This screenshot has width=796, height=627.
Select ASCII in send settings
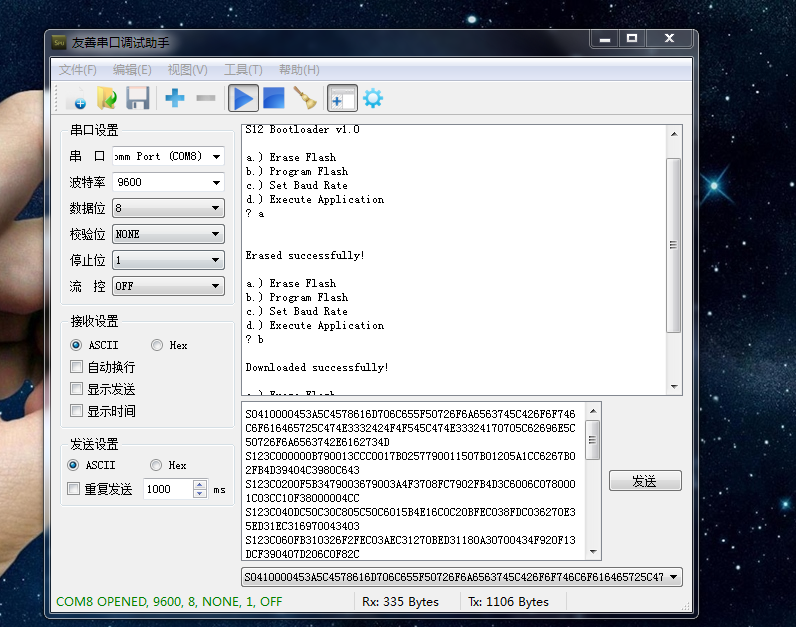(91, 465)
